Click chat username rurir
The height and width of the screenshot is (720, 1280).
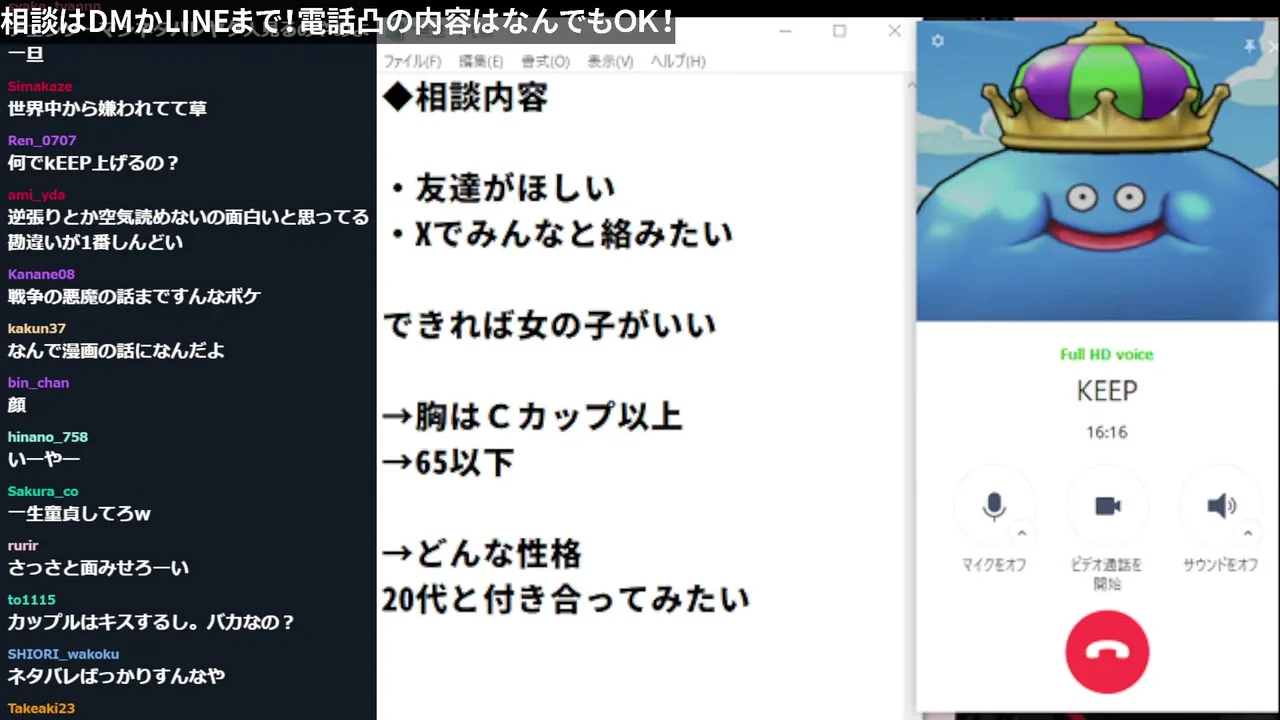(23, 545)
